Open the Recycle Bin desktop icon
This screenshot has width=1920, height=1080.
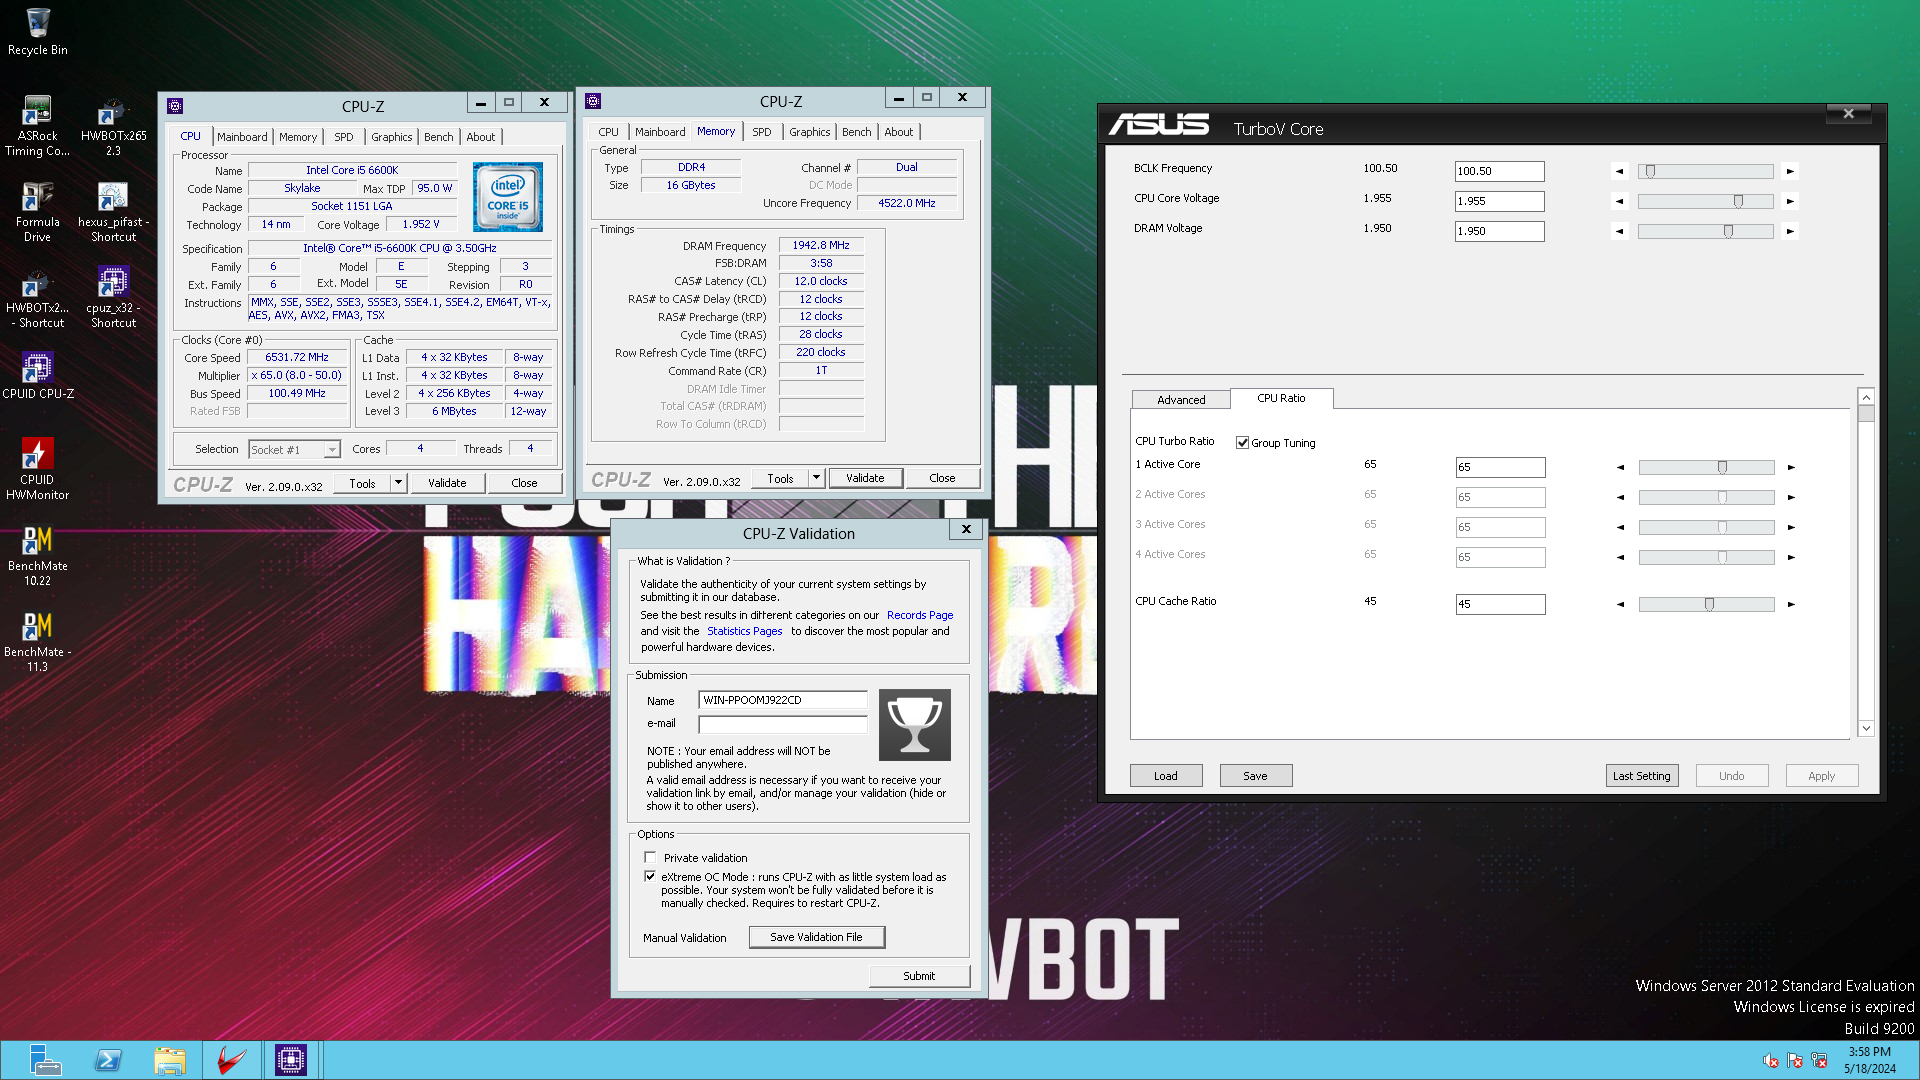[x=38, y=30]
